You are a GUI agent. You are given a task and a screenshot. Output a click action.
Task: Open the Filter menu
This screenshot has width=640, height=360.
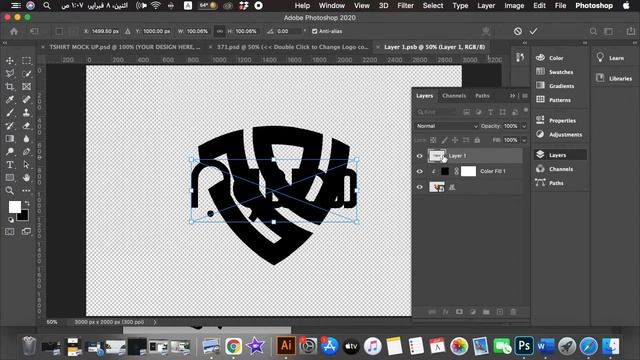405,6
